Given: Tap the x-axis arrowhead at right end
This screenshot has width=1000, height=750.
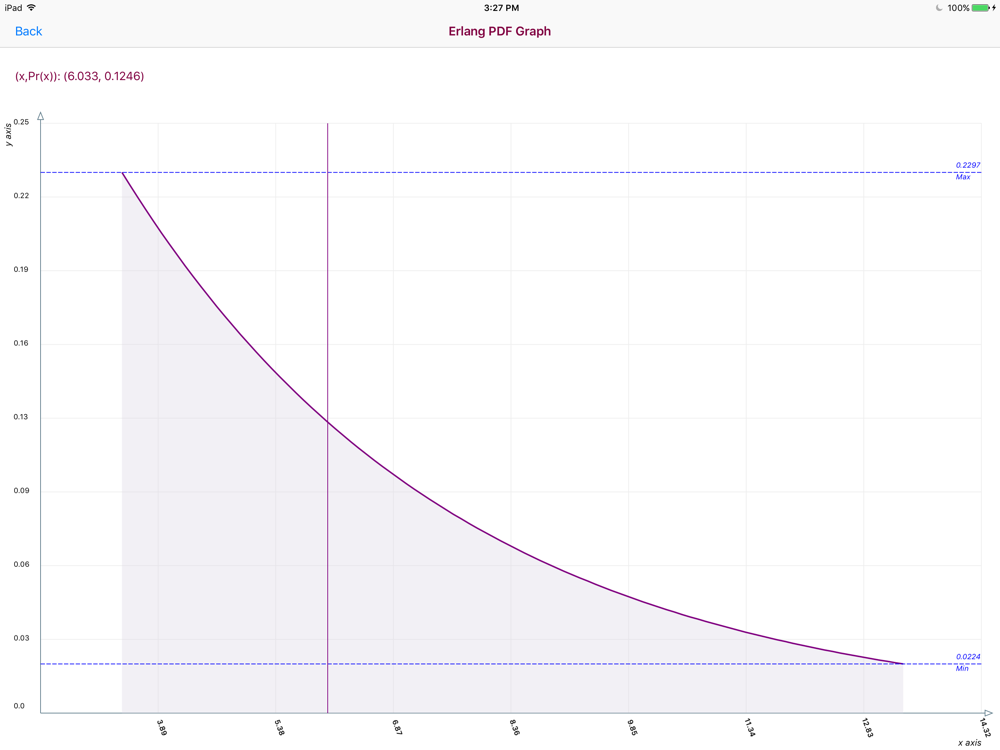Looking at the screenshot, I should (x=988, y=713).
